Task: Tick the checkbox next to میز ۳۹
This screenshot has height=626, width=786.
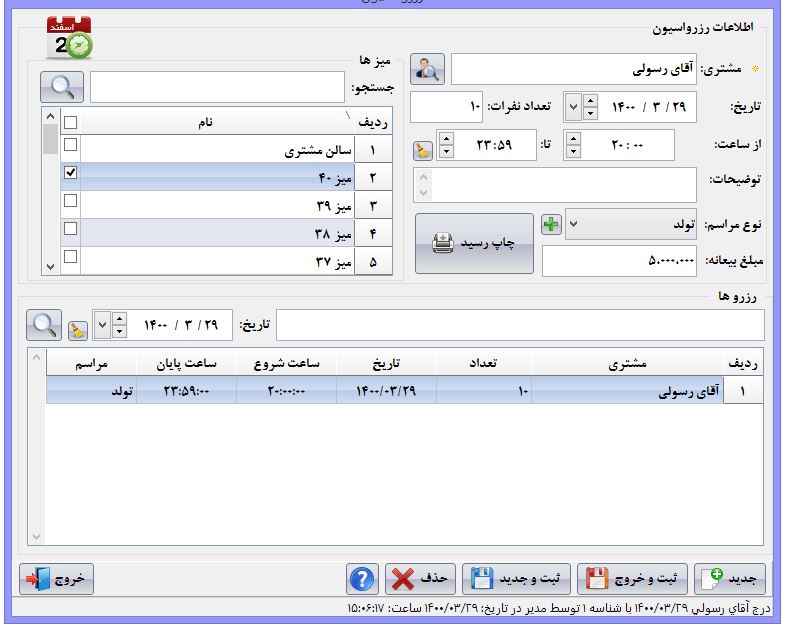Action: (x=70, y=201)
